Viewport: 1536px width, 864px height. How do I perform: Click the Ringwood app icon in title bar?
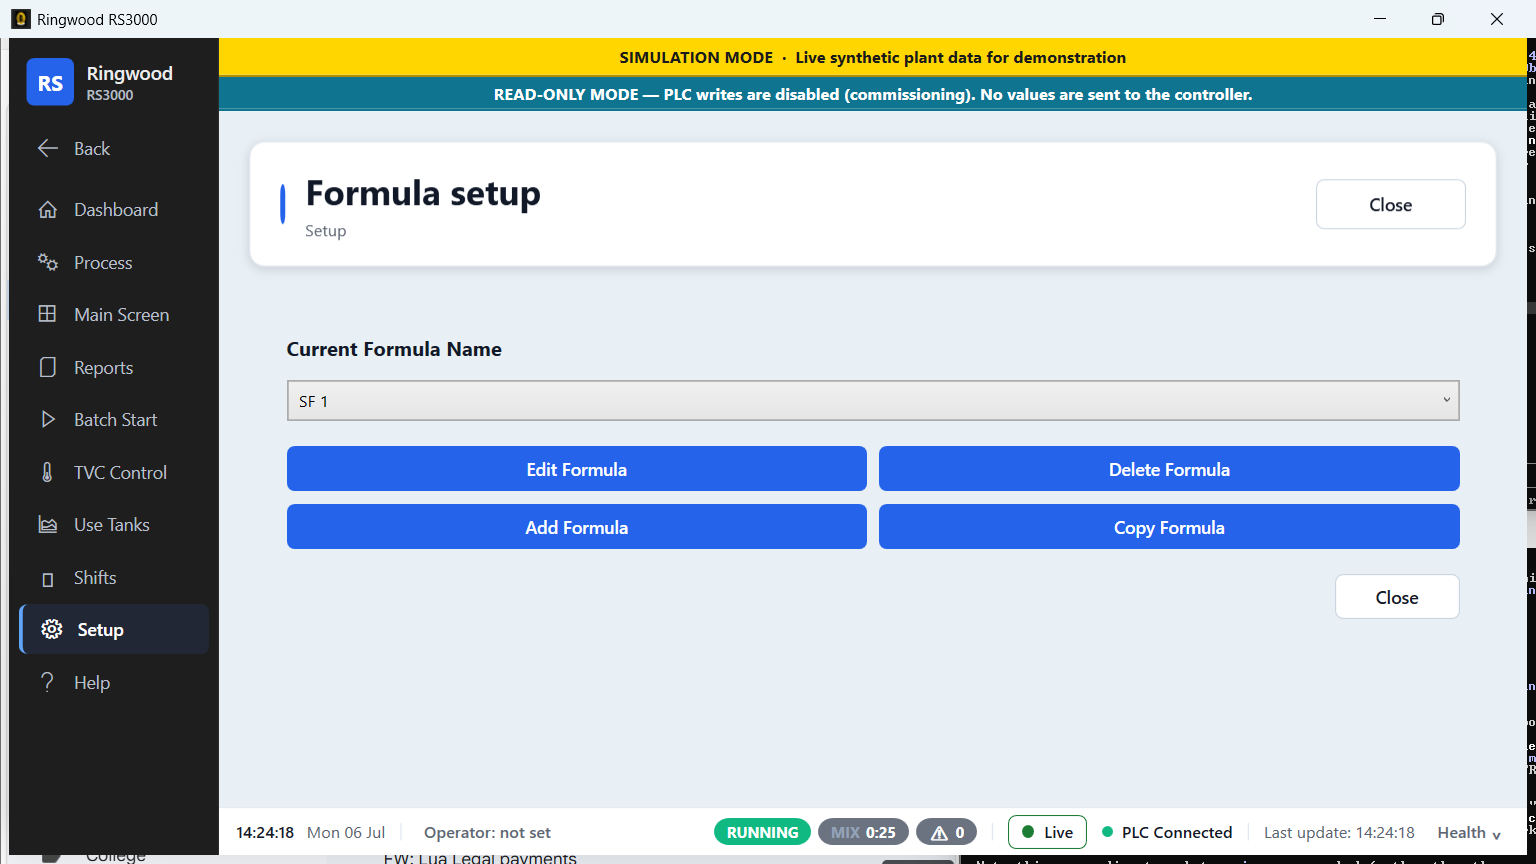[x=20, y=19]
